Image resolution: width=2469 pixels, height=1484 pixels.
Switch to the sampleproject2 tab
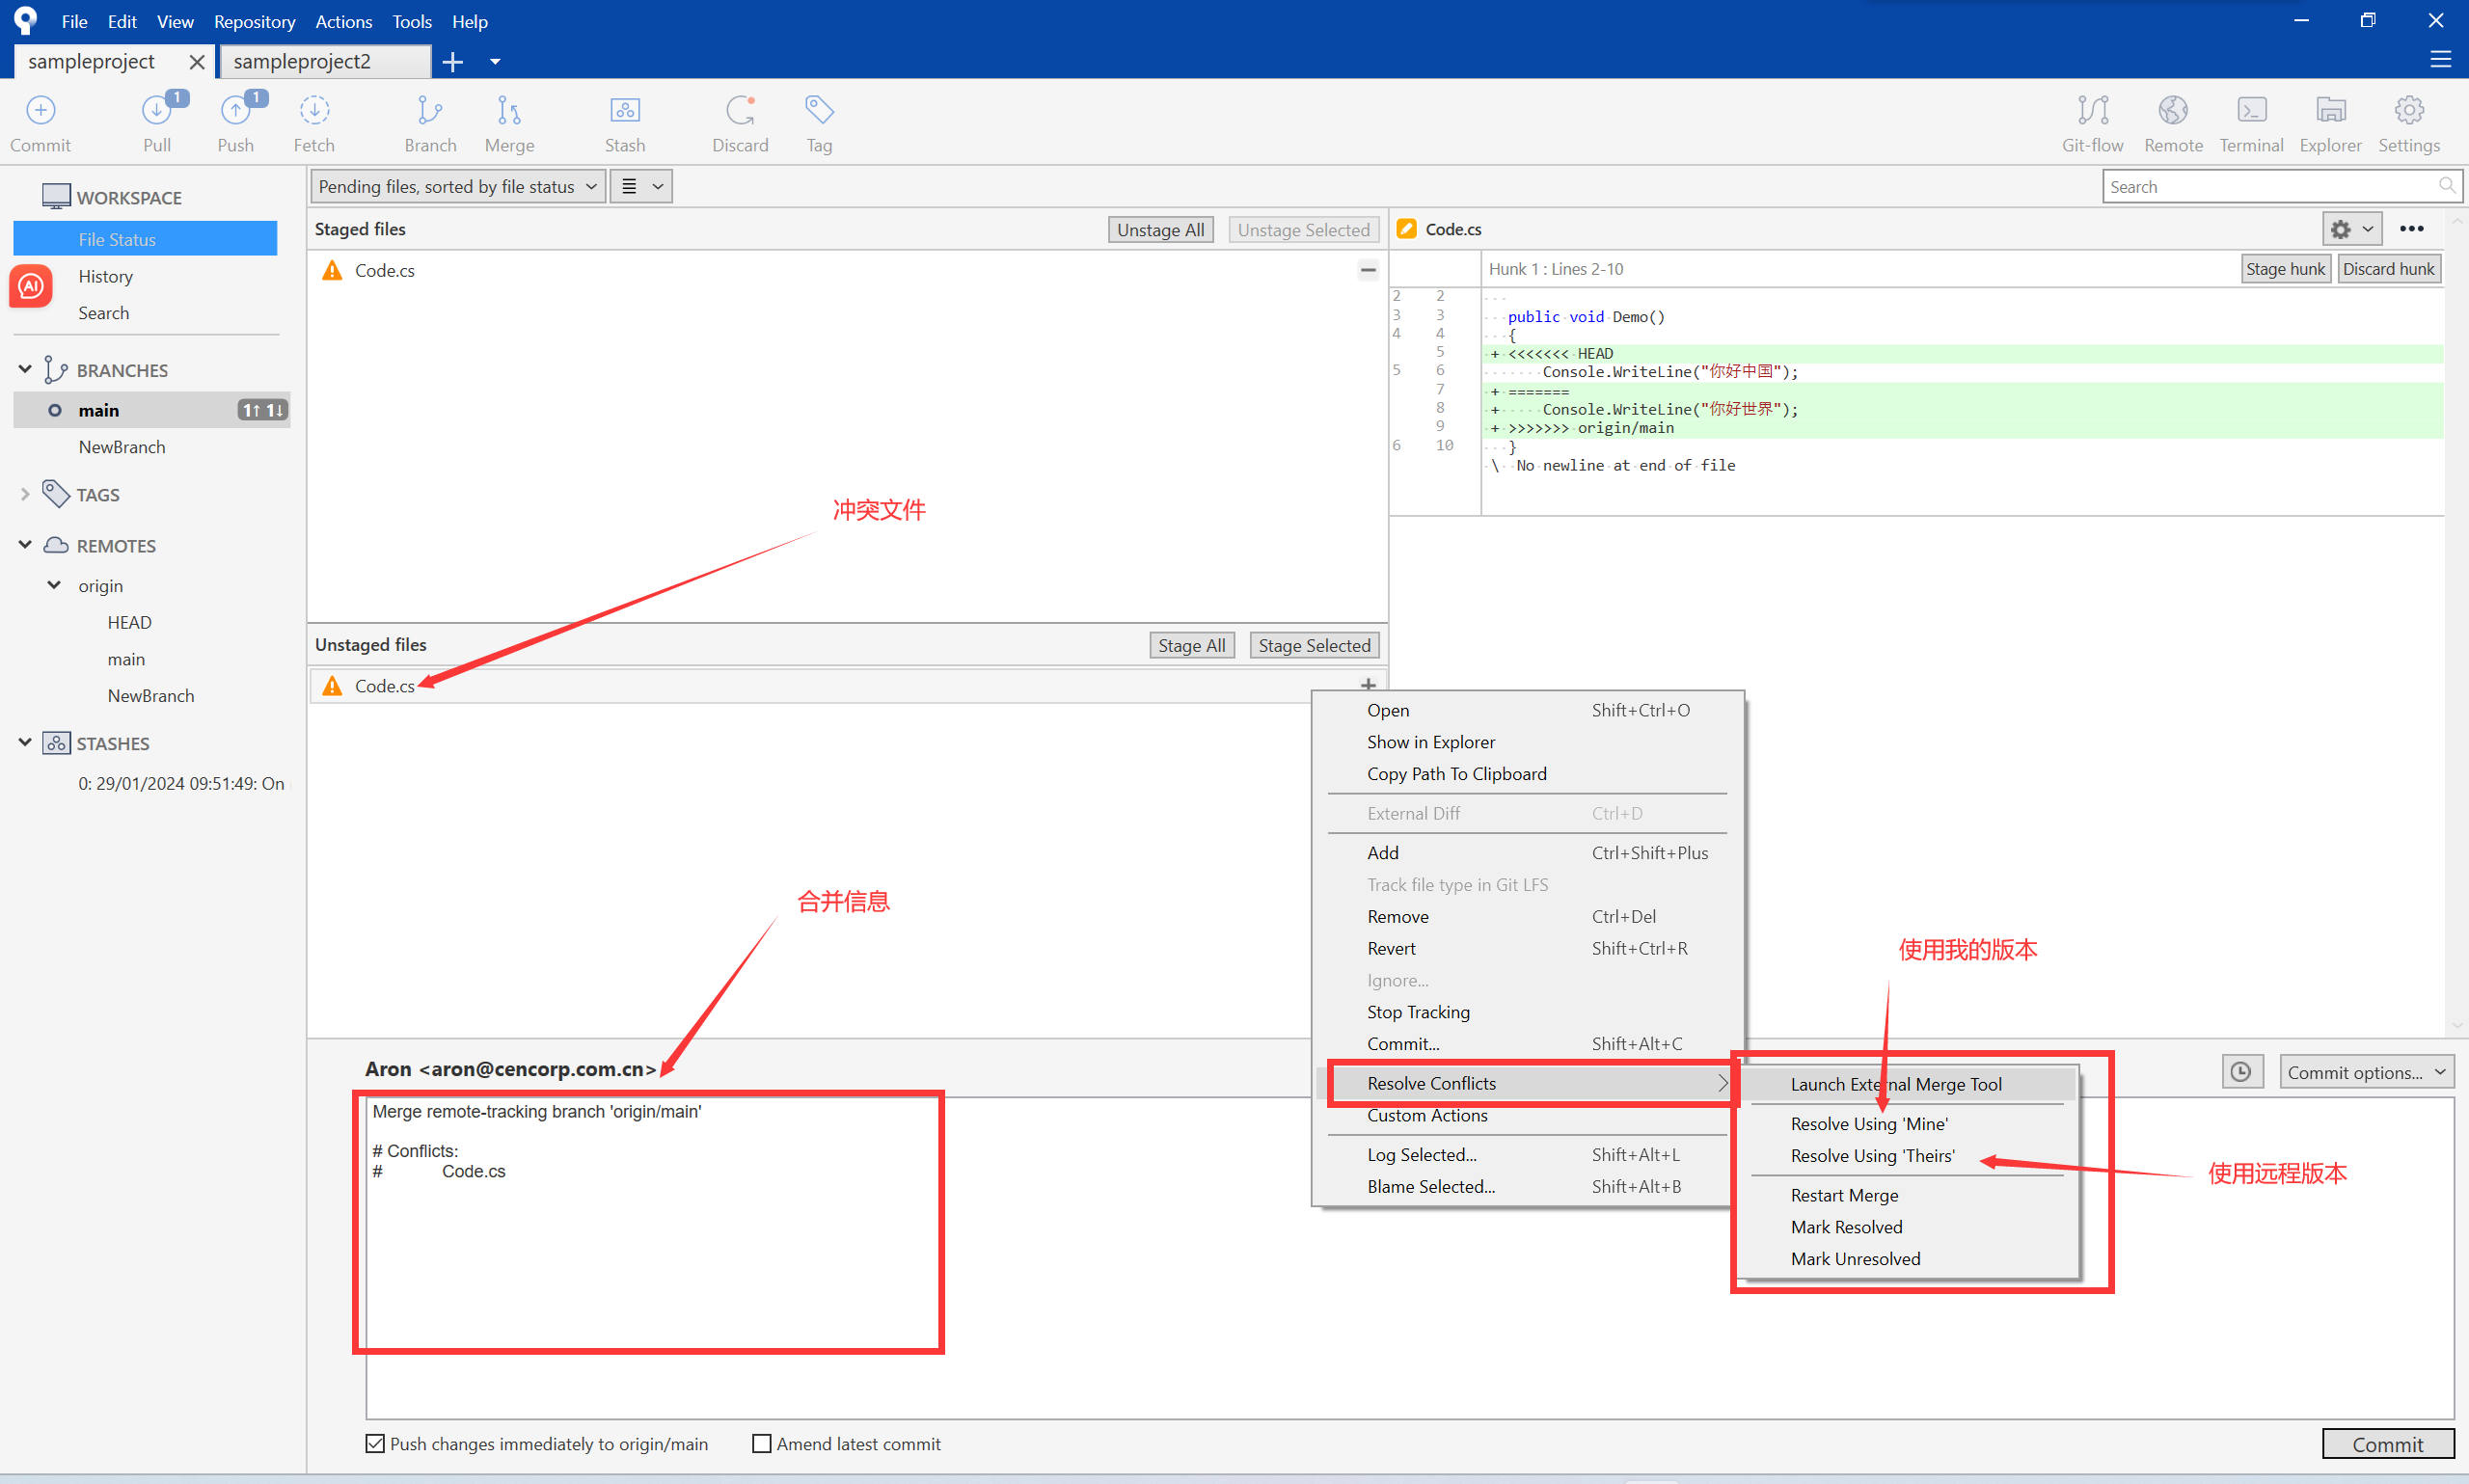click(x=301, y=61)
